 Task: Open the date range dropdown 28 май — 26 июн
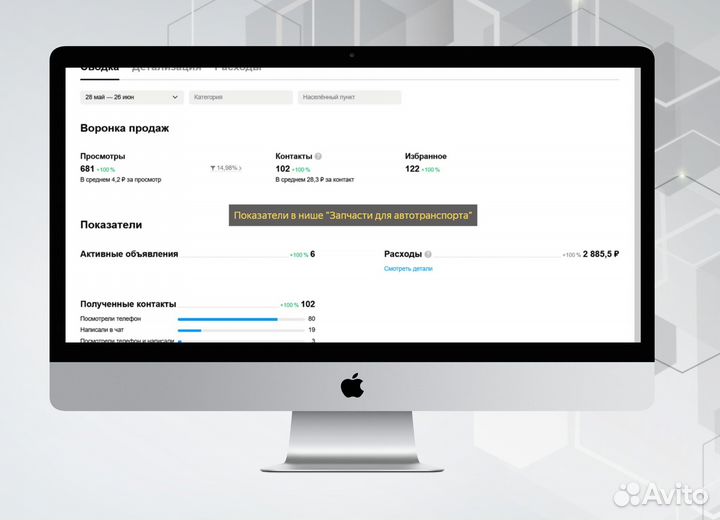131,98
